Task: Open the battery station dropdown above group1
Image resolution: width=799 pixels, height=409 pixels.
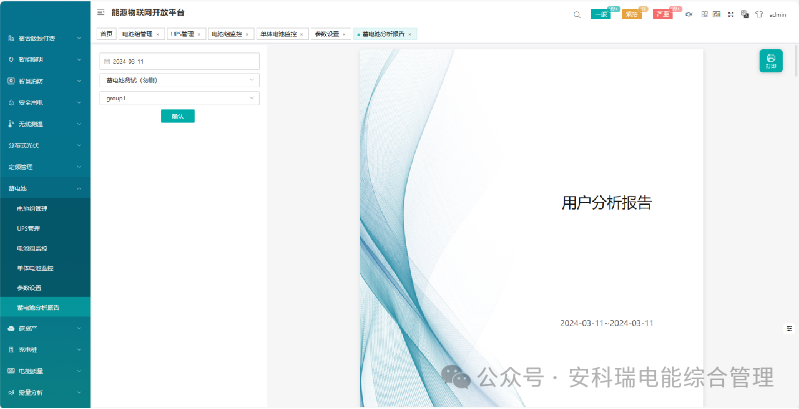Action: 179,80
